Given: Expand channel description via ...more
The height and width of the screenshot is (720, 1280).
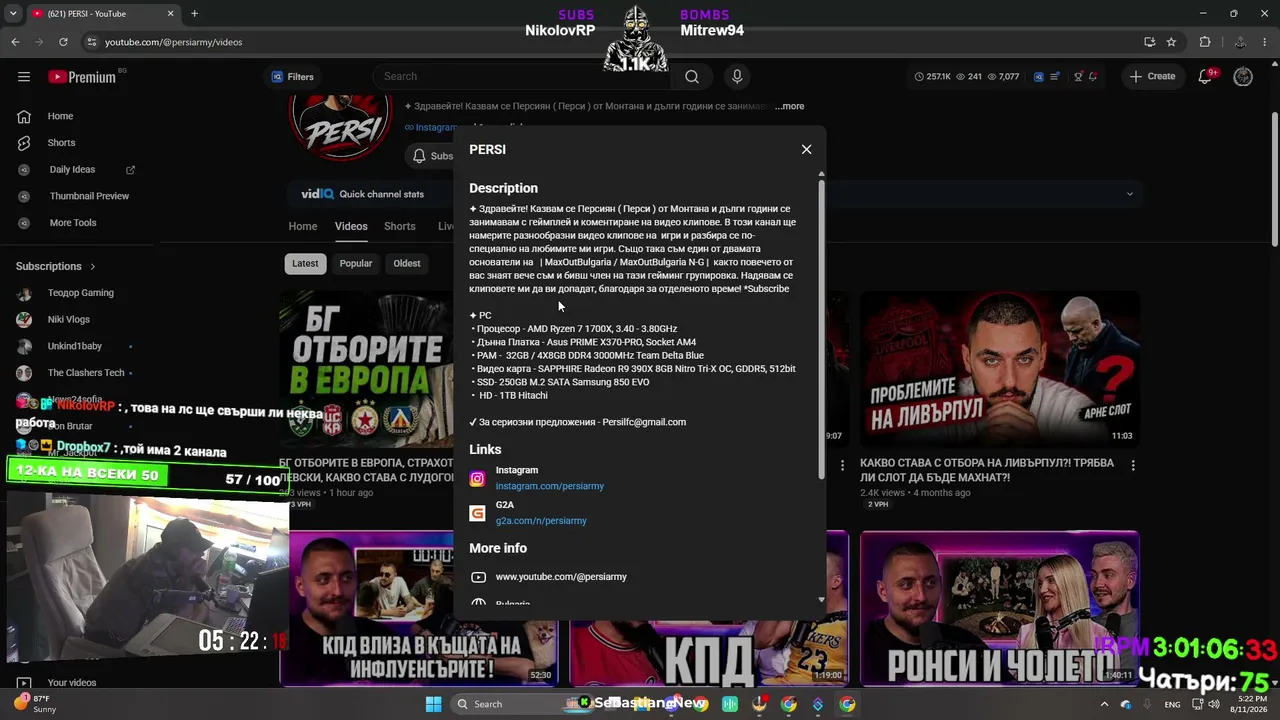Looking at the screenshot, I should pos(789,106).
